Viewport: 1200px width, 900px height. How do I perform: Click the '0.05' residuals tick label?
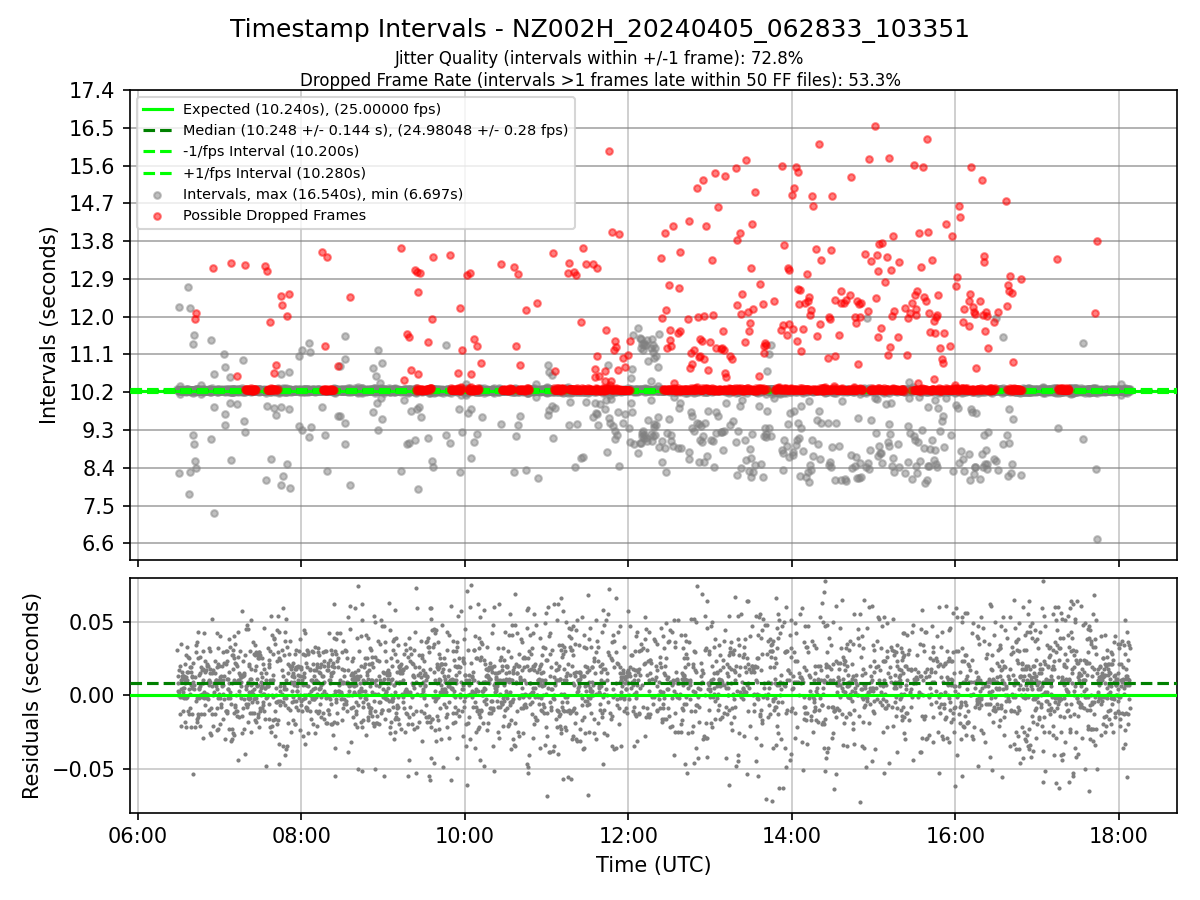click(93, 622)
